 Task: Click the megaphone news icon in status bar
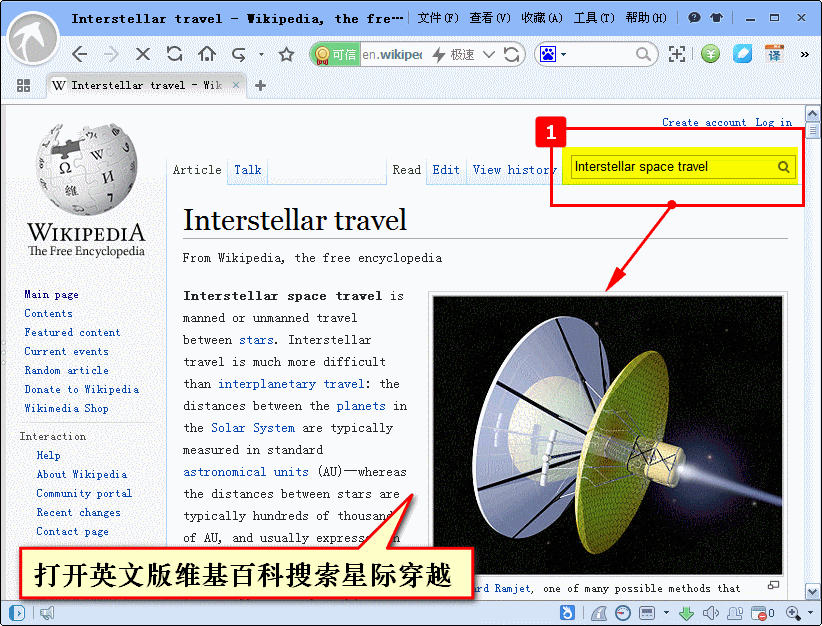[x=47, y=612]
